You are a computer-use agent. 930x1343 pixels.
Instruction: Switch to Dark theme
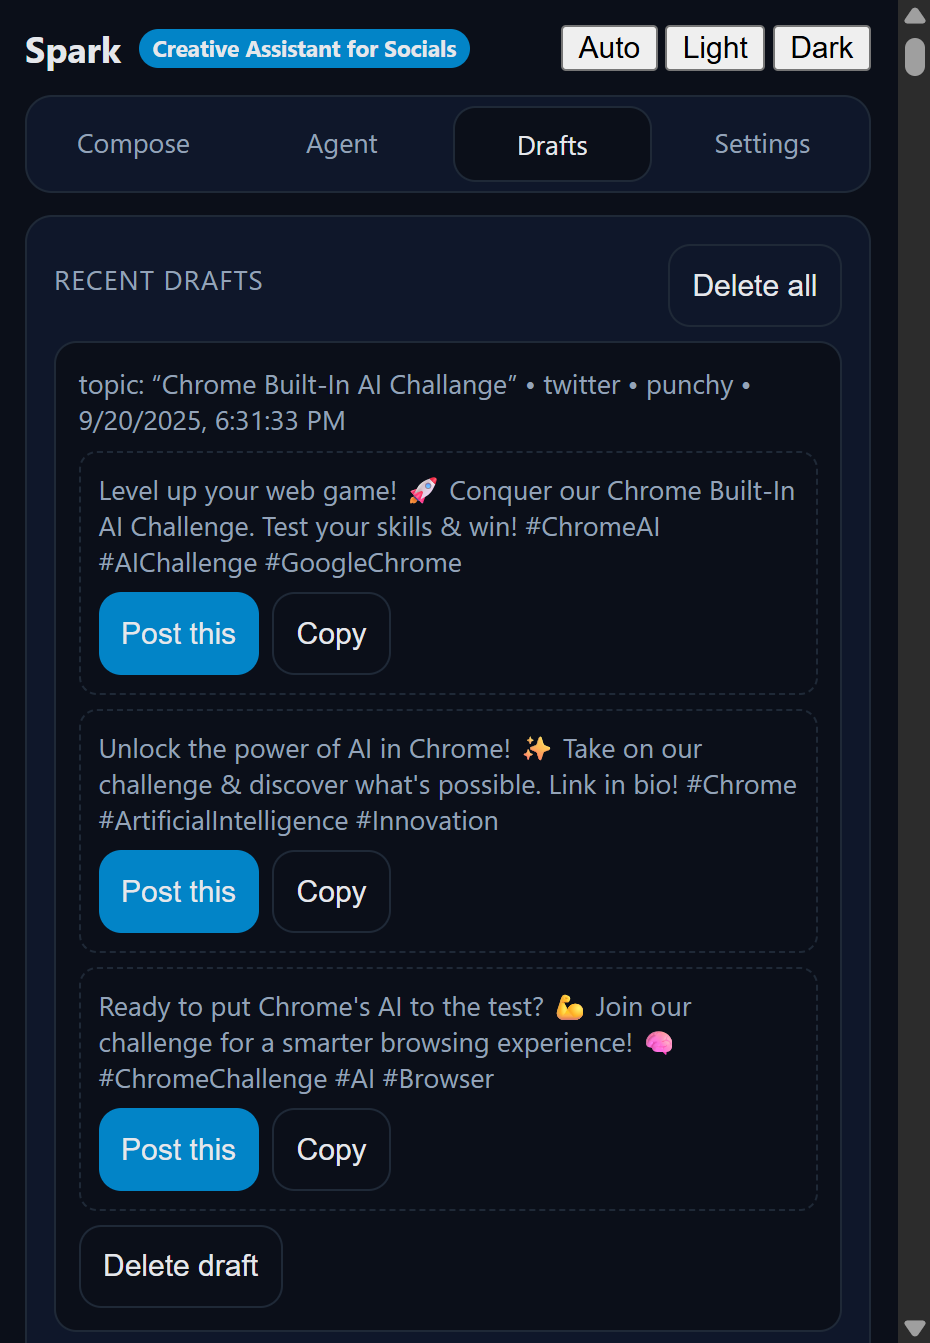821,48
